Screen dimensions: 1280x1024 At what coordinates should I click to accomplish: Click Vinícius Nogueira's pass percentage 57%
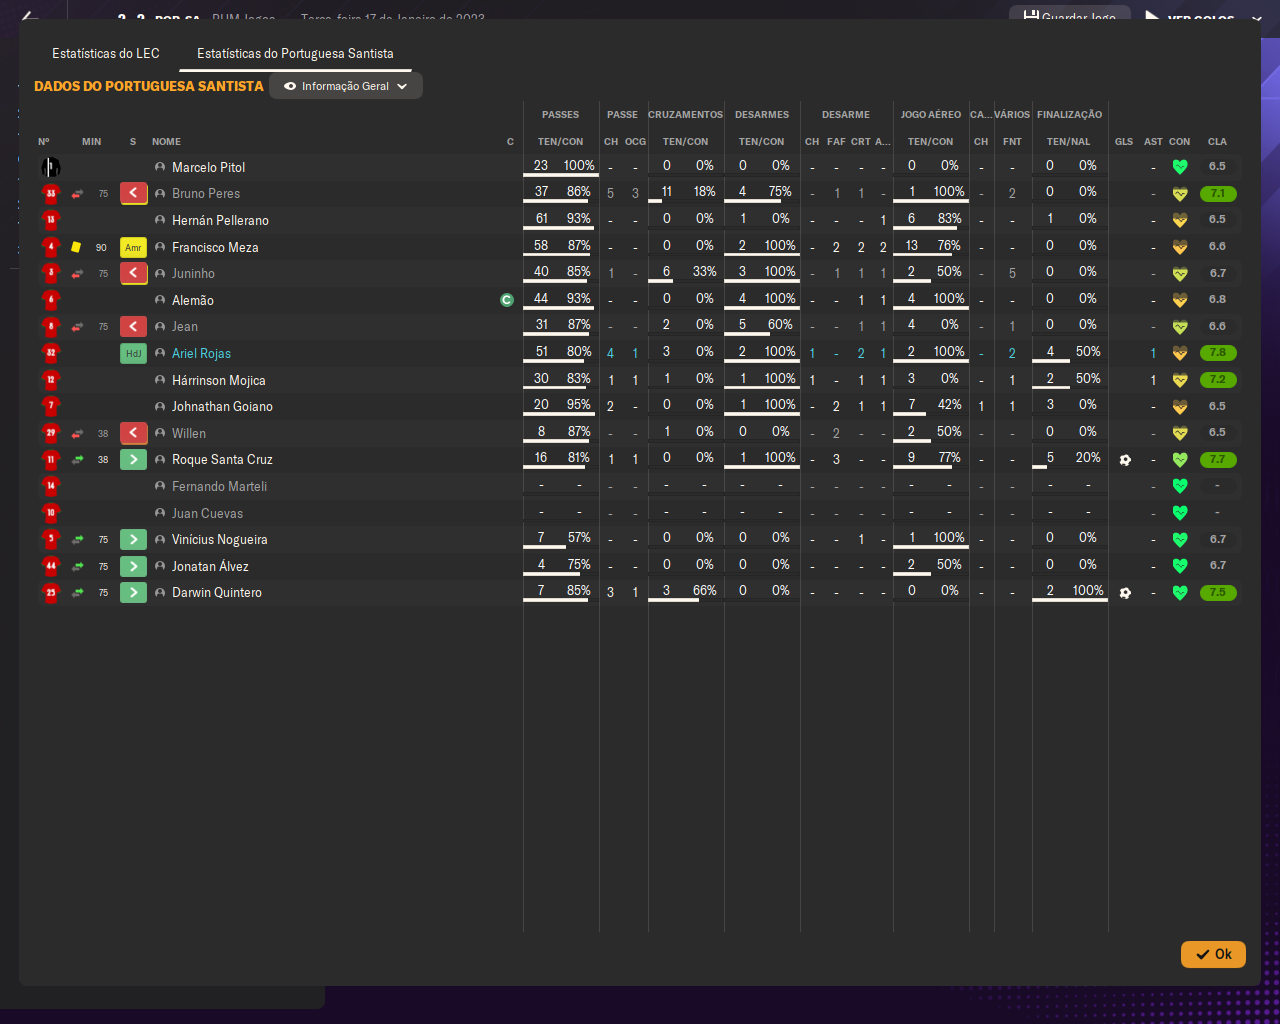point(579,537)
